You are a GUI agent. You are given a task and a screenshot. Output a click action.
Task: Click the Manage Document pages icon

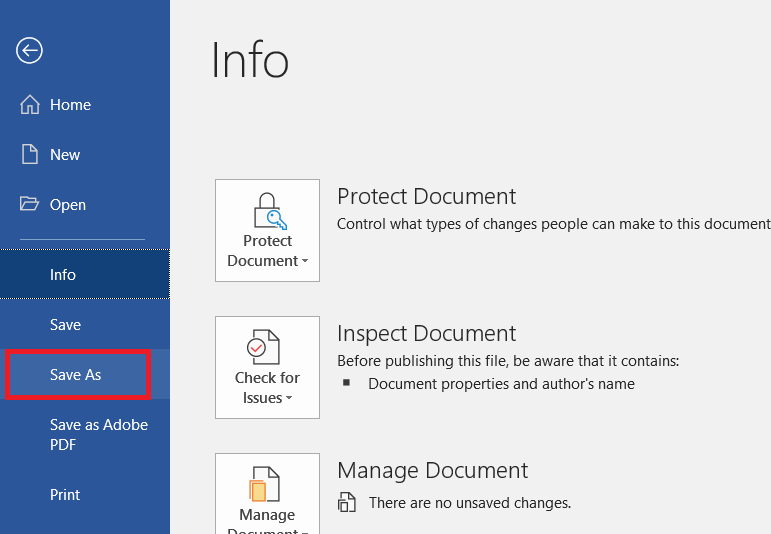(x=264, y=484)
